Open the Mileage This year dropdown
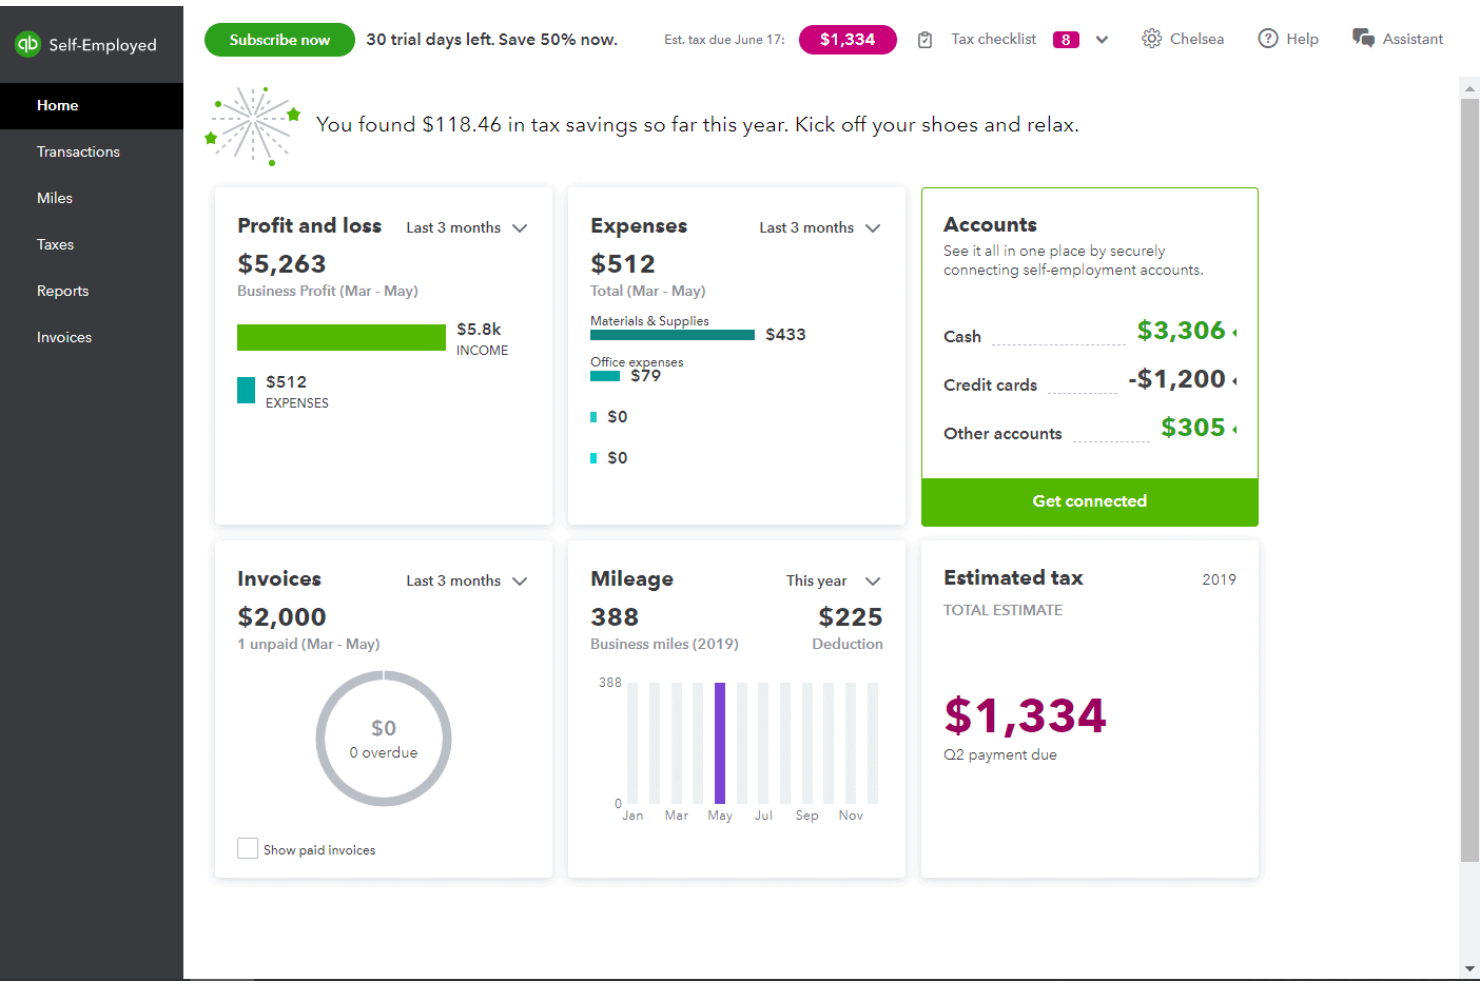The image size is (1480, 987). (x=872, y=580)
